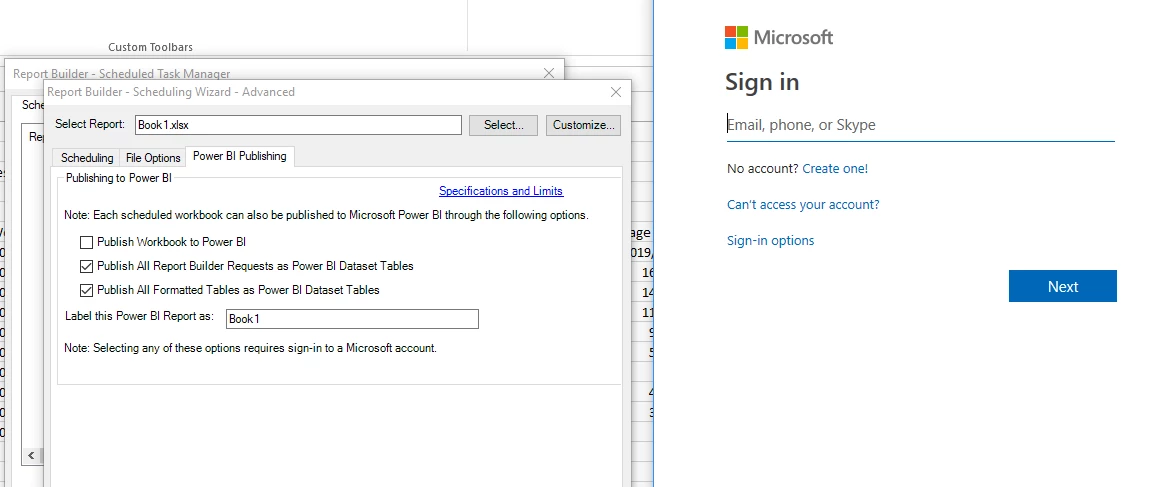Screen dimensions: 1166x487
Task: Enable Publish Workbook to Power BI checkbox
Action: pos(86,242)
